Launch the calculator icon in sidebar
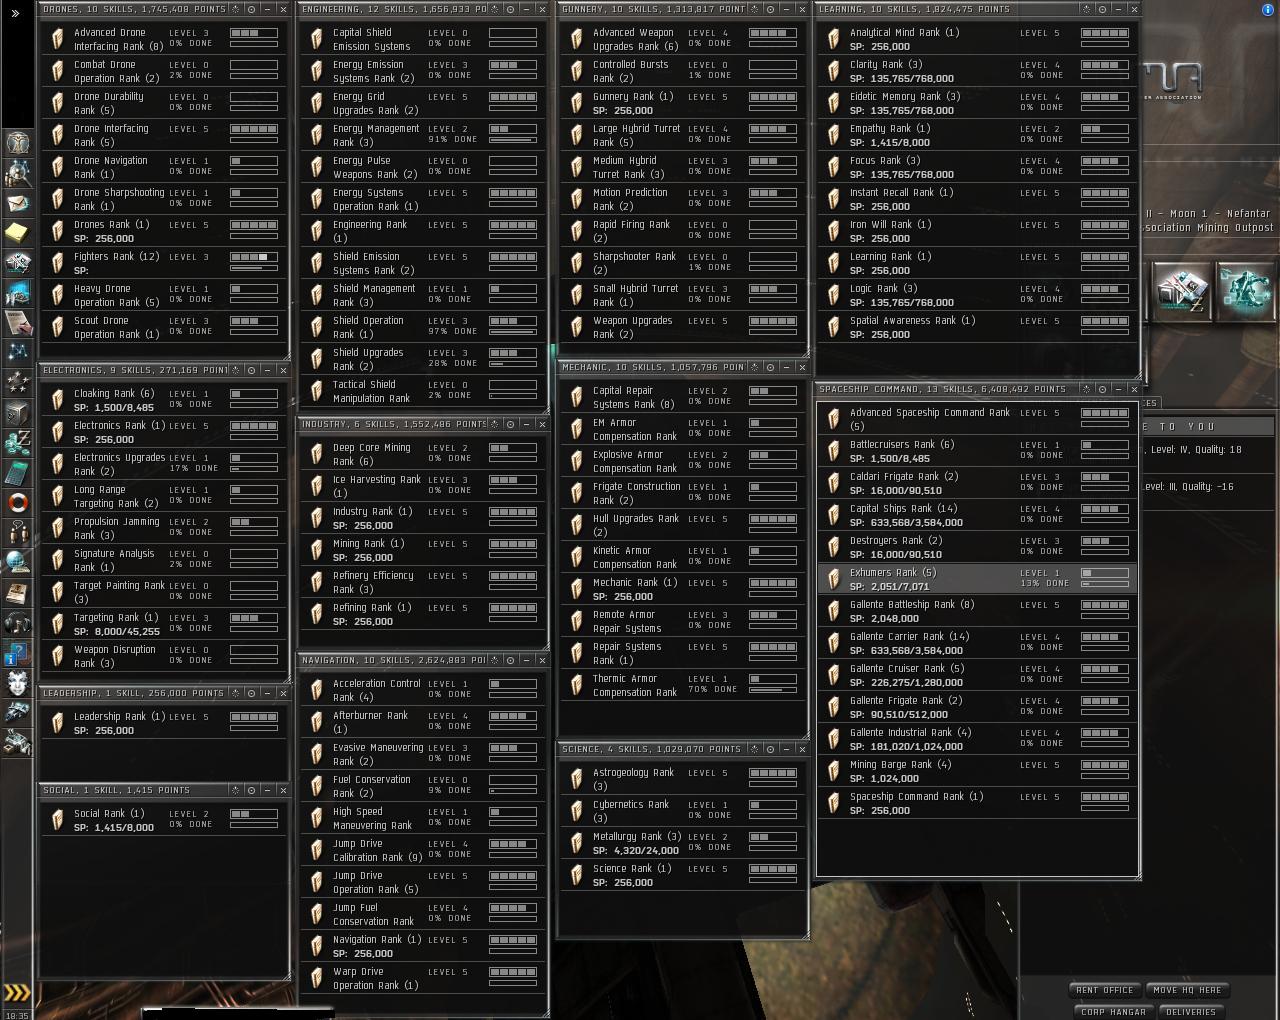1280x1020 pixels. 17,472
